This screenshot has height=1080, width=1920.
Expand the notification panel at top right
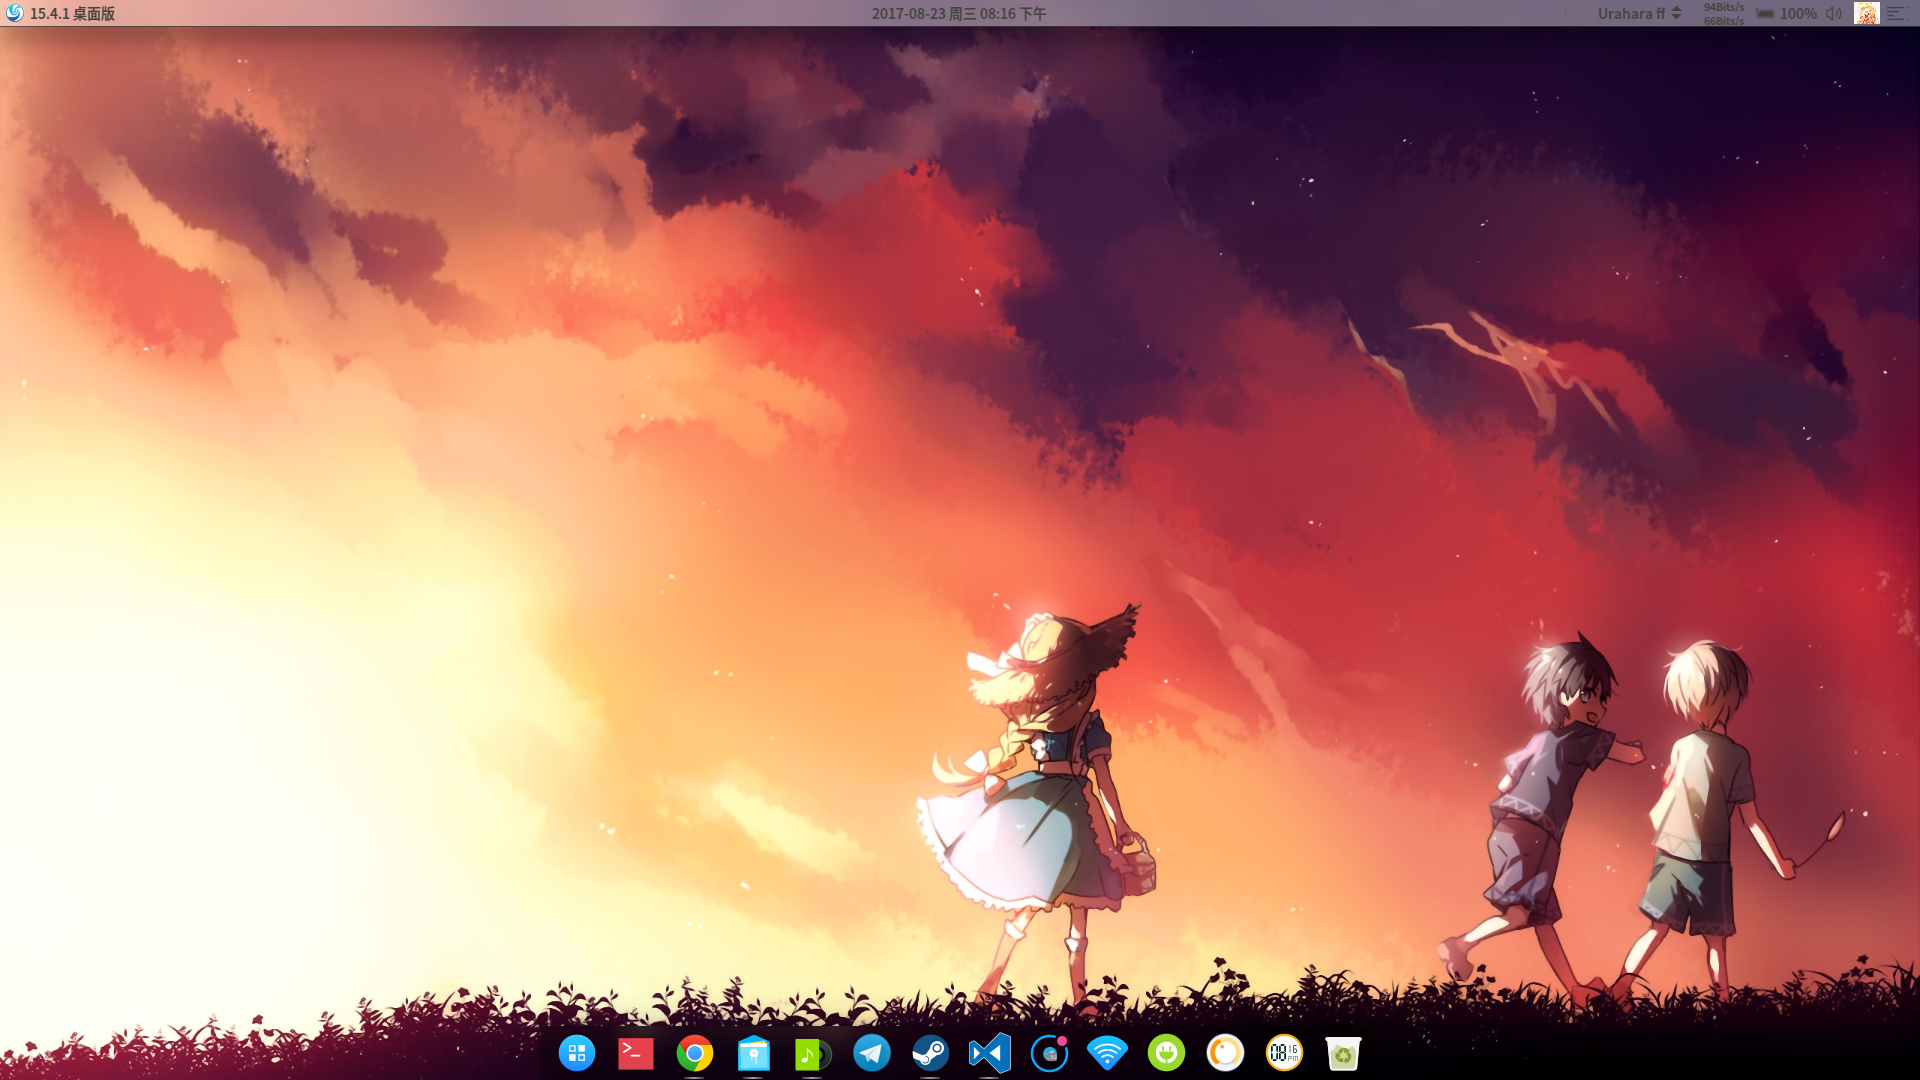coord(1898,13)
